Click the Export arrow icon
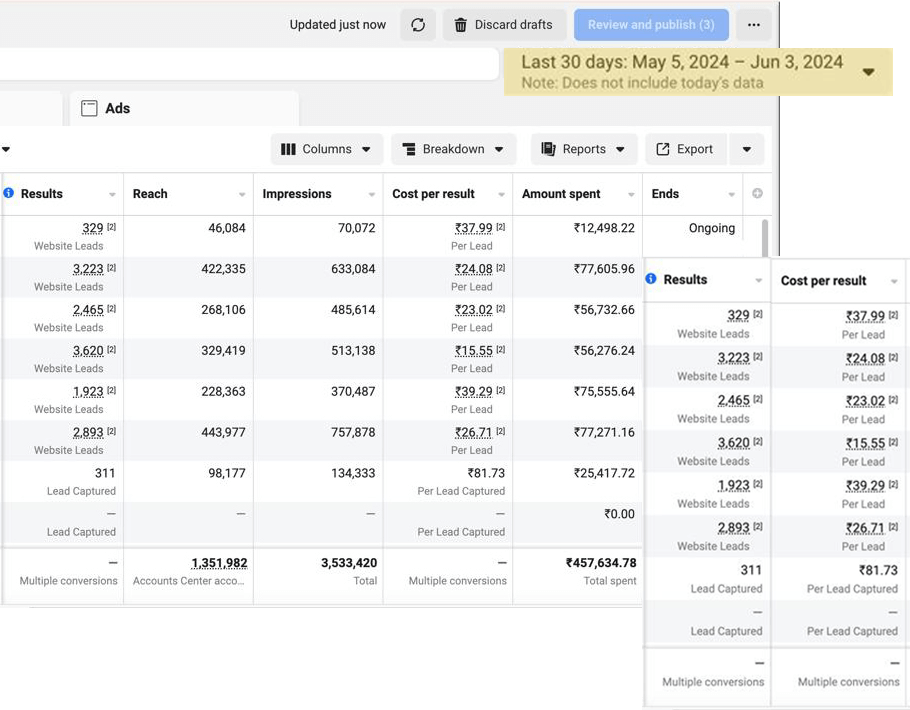910x710 pixels. click(x=663, y=149)
